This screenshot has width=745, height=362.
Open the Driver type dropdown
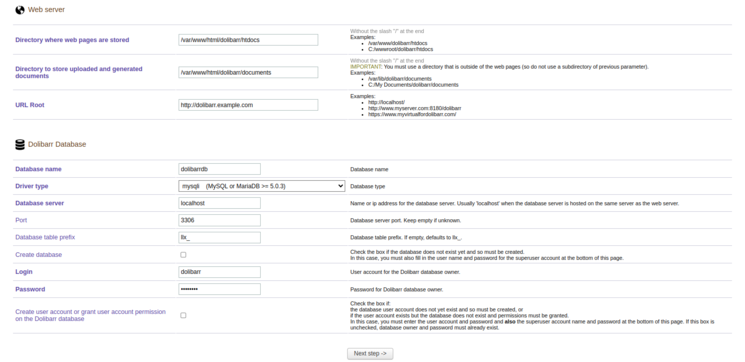pyautogui.click(x=262, y=186)
